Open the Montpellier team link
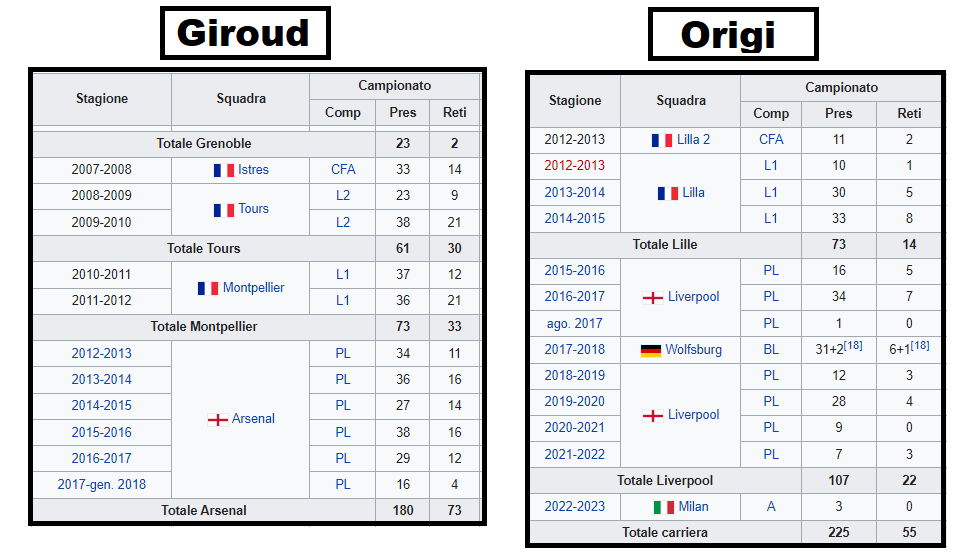Viewport: 958px width, 552px height. tap(253, 288)
